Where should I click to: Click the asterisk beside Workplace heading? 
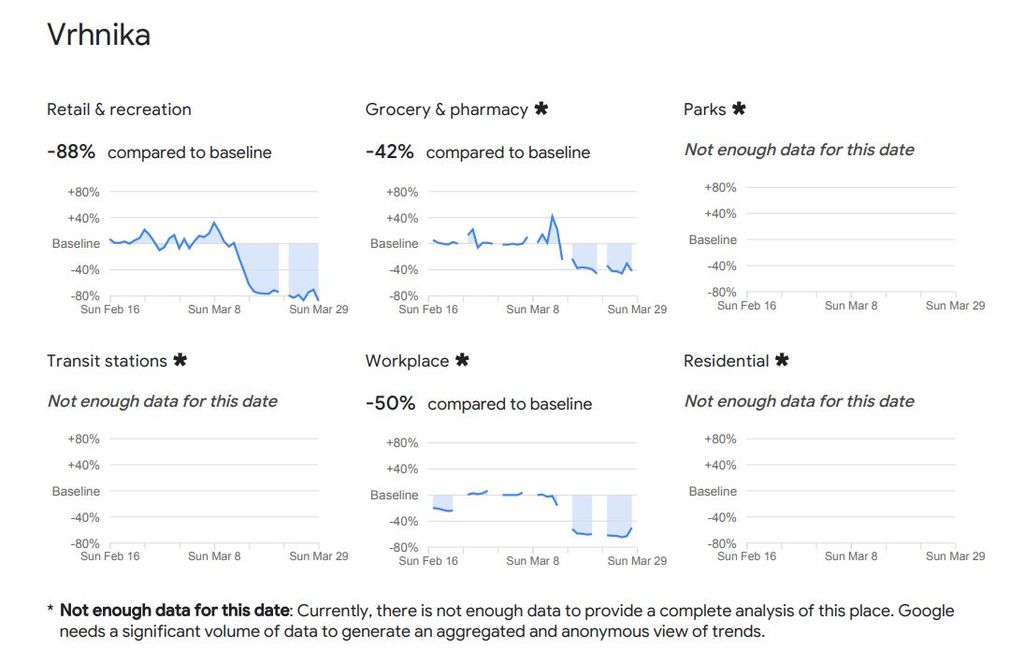click(x=462, y=360)
